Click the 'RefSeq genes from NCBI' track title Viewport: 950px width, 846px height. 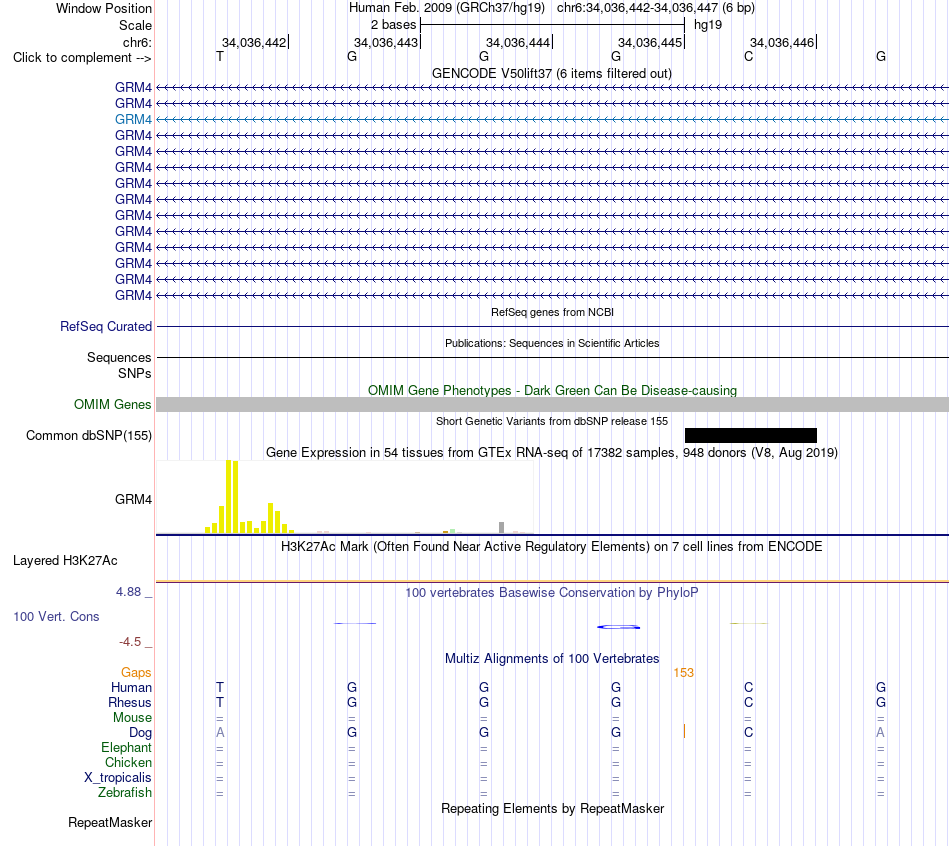[x=552, y=312]
